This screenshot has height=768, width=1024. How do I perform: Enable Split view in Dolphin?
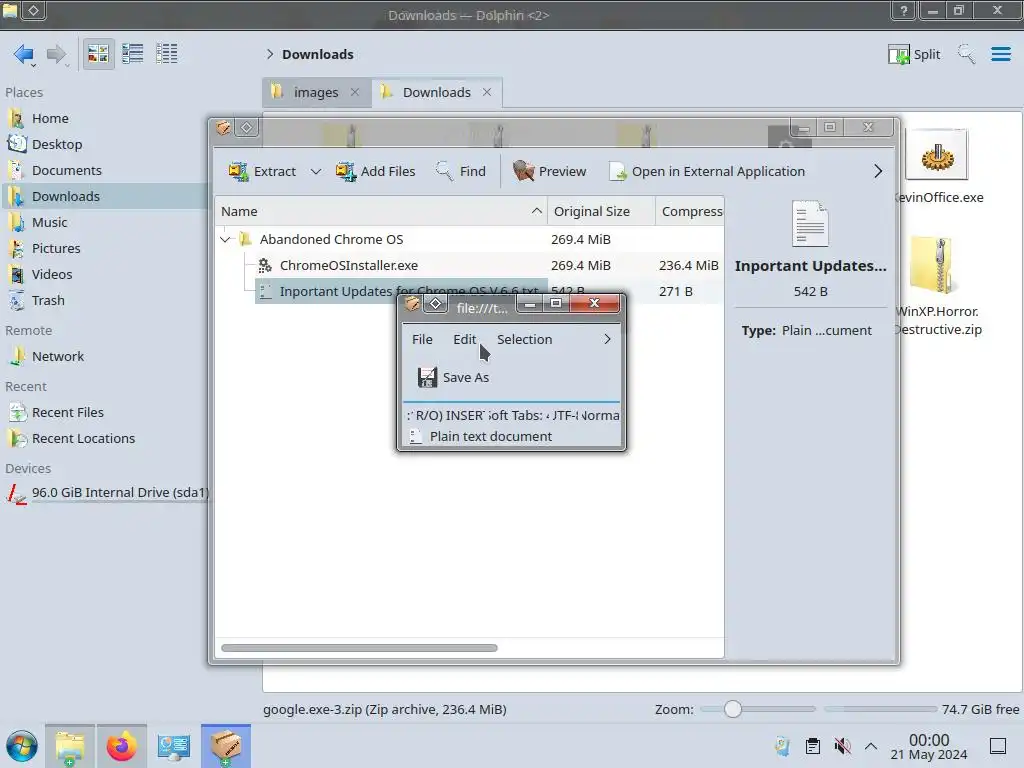(x=914, y=54)
